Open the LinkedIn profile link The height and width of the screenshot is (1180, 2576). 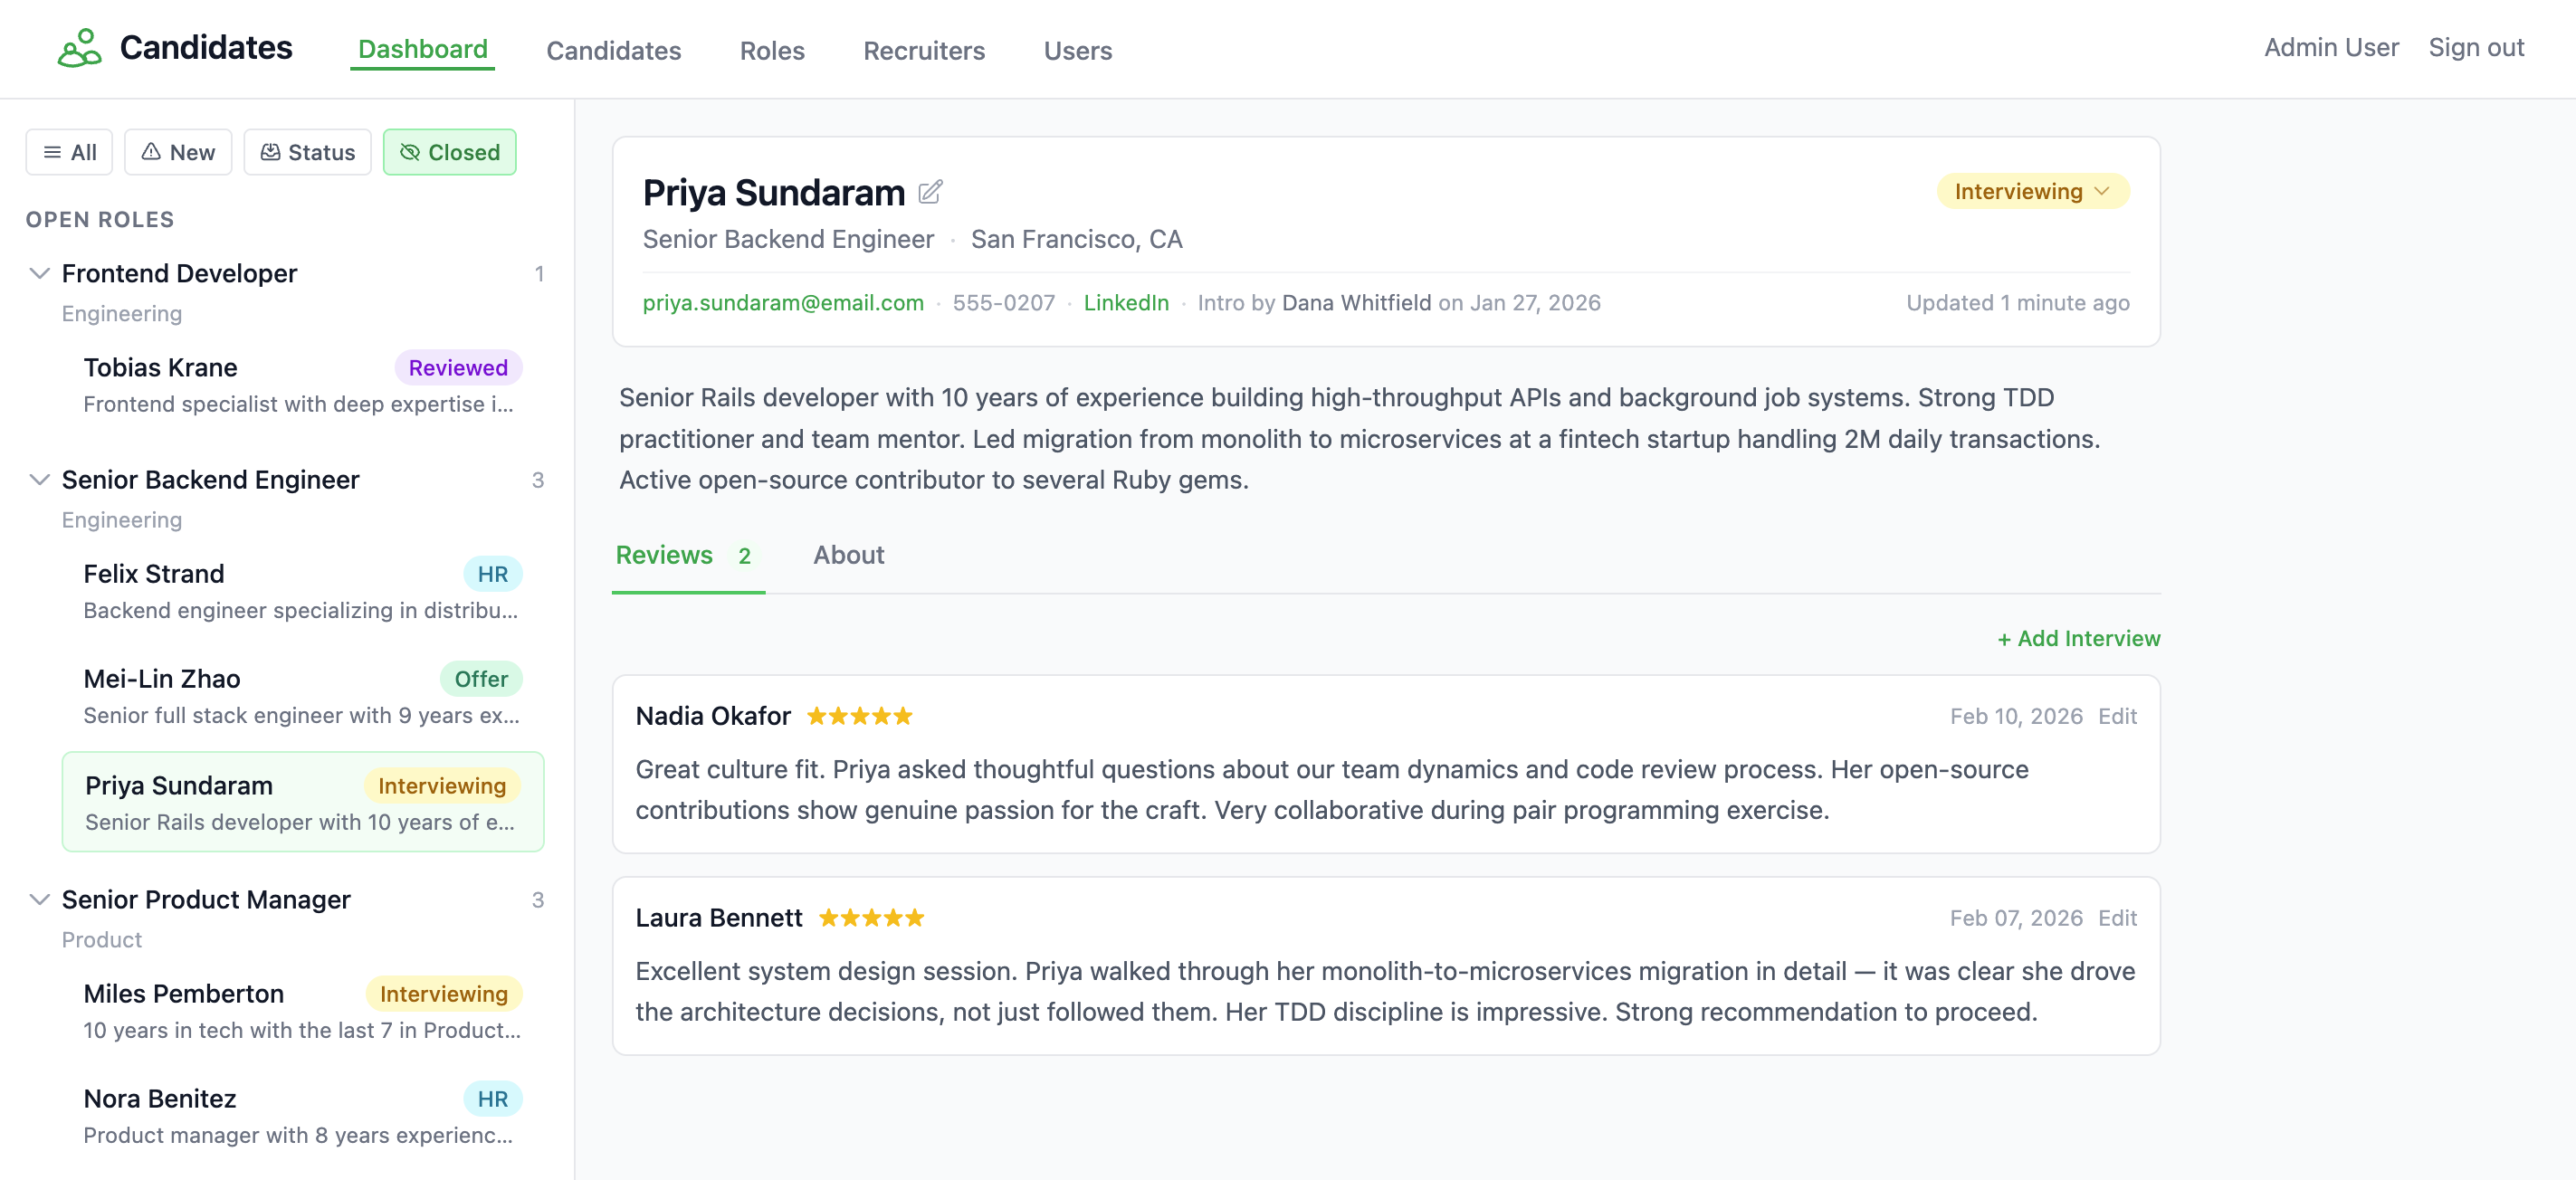[x=1125, y=303]
